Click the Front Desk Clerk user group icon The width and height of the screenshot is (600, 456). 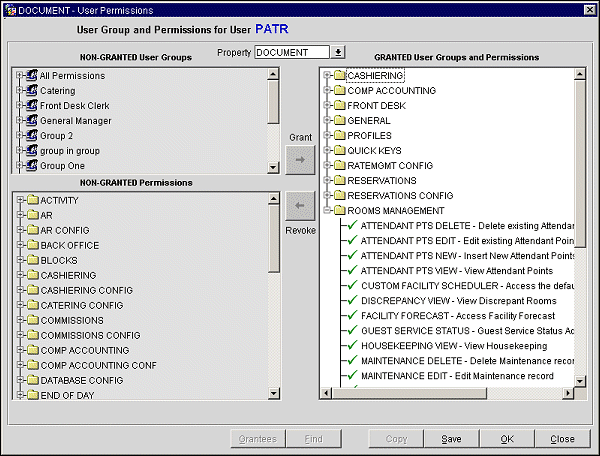coord(31,106)
